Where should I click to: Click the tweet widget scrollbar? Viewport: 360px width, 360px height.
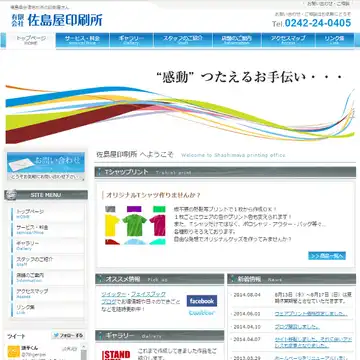click(x=84, y=352)
